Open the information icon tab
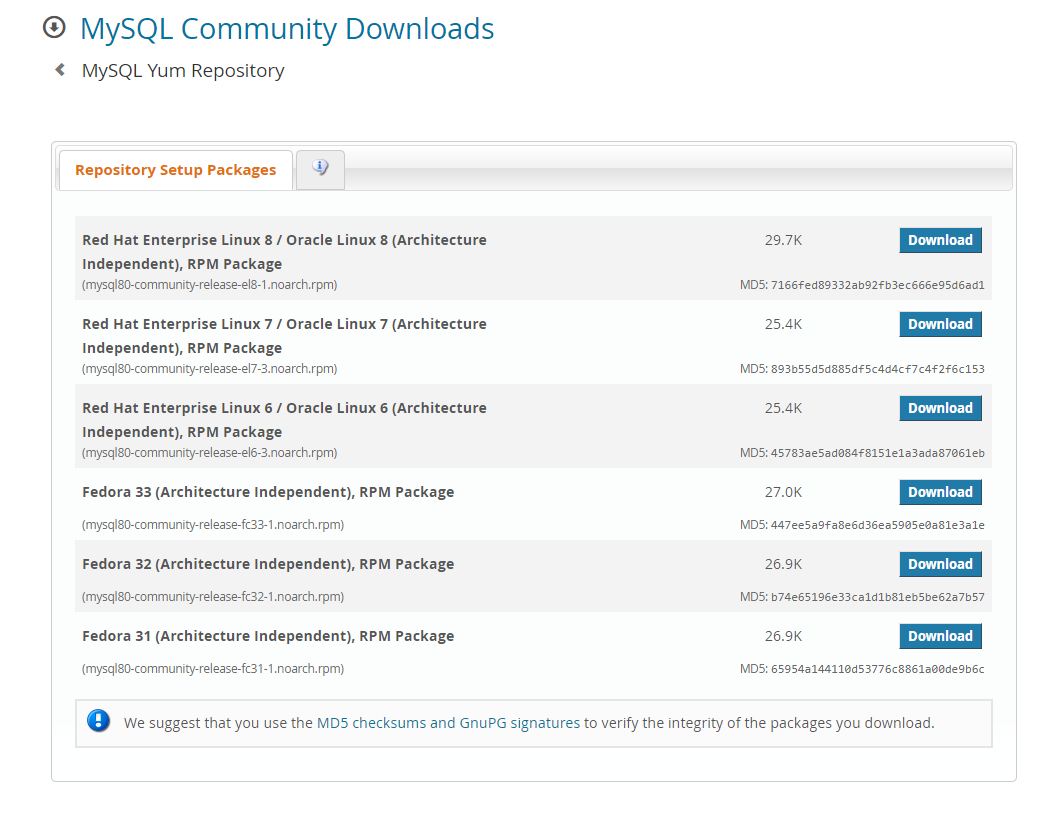 click(320, 168)
